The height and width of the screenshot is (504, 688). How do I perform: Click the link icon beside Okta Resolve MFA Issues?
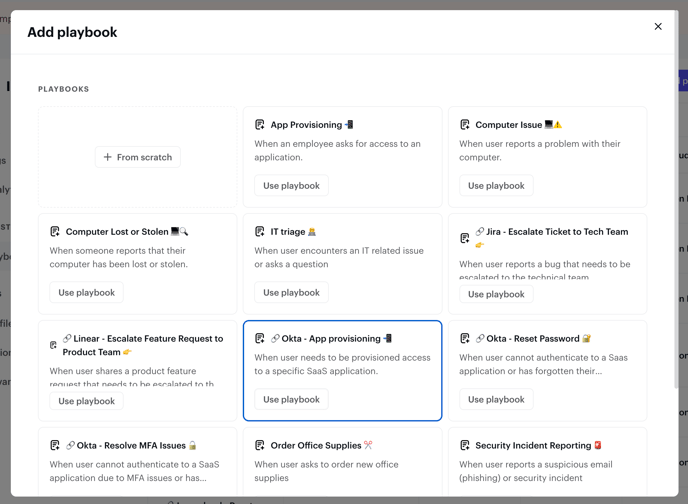pos(70,446)
